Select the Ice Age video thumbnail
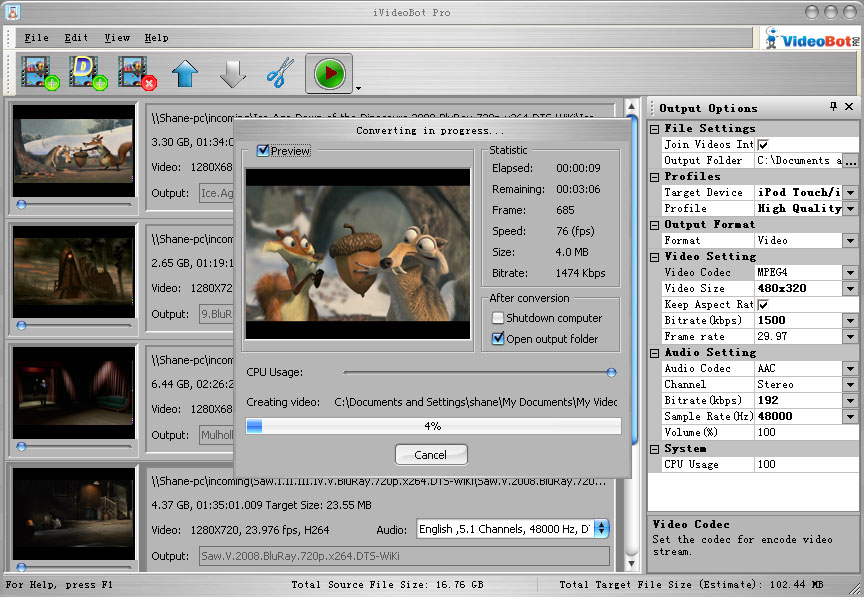This screenshot has width=864, height=597. [x=74, y=150]
